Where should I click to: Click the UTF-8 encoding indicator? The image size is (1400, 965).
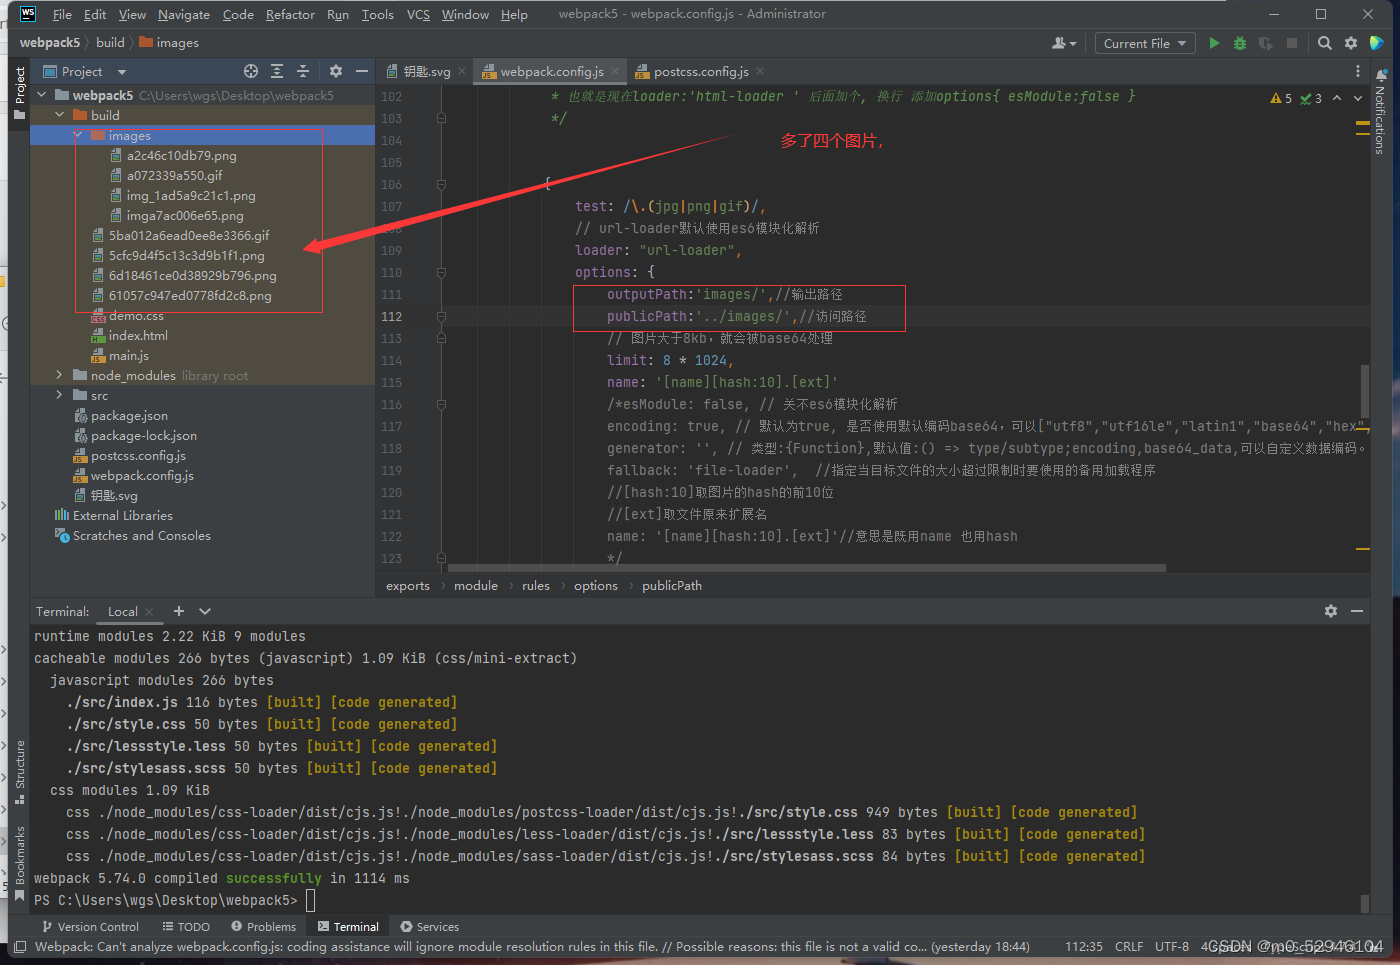point(1172,946)
